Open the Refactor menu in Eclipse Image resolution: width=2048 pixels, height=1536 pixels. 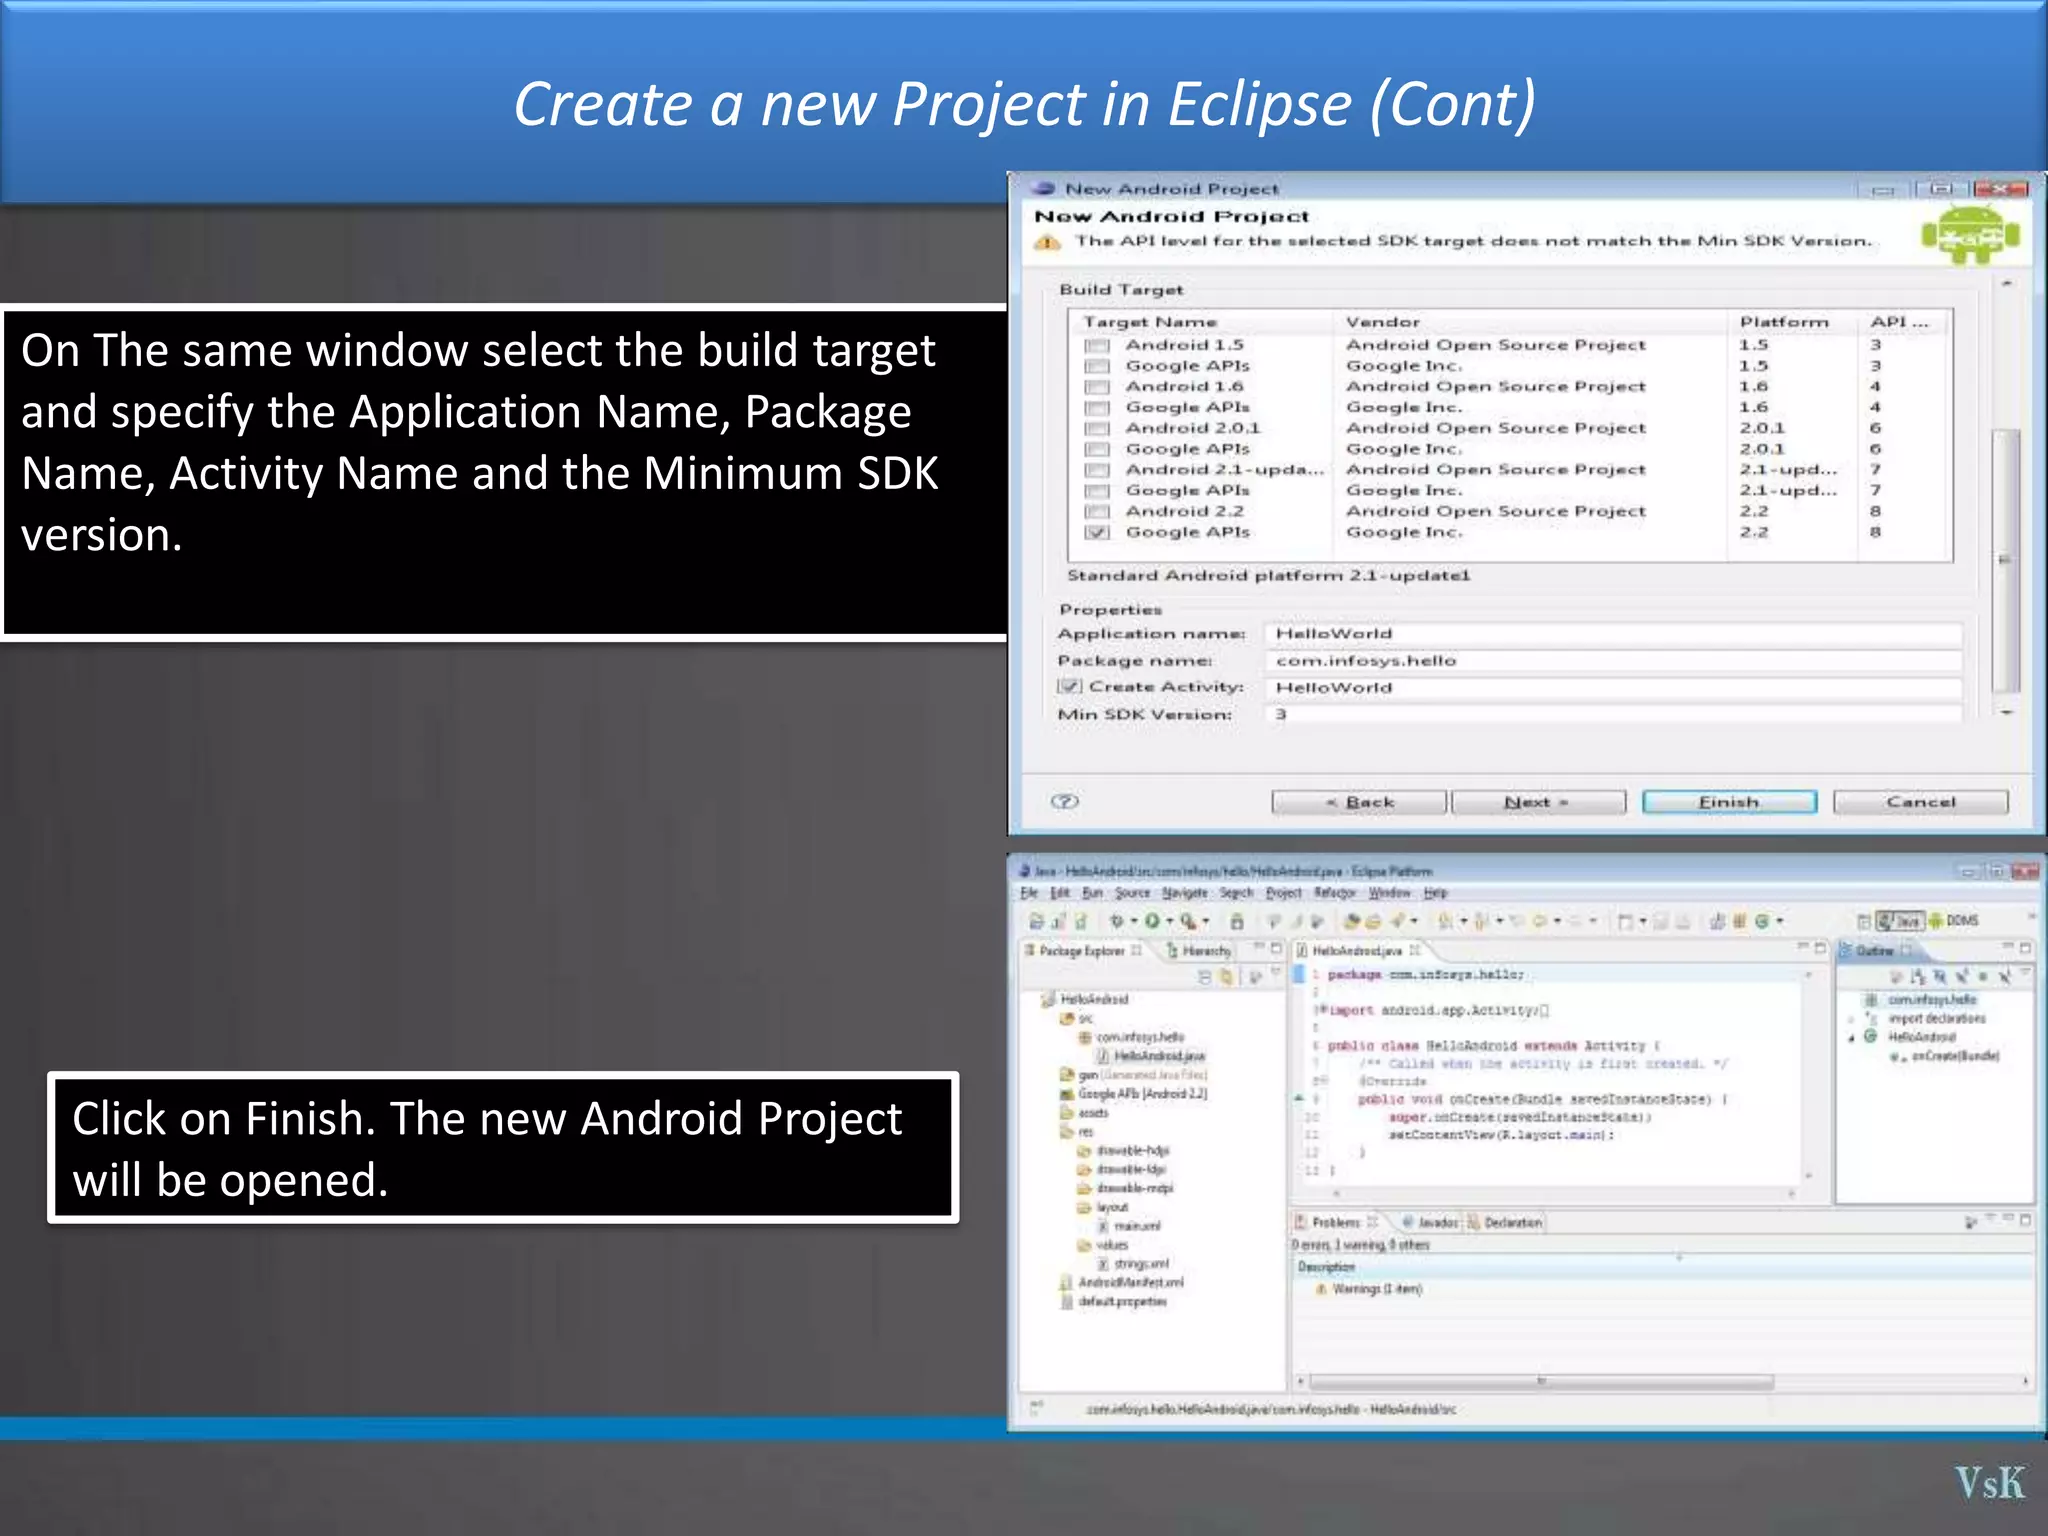coord(1334,893)
